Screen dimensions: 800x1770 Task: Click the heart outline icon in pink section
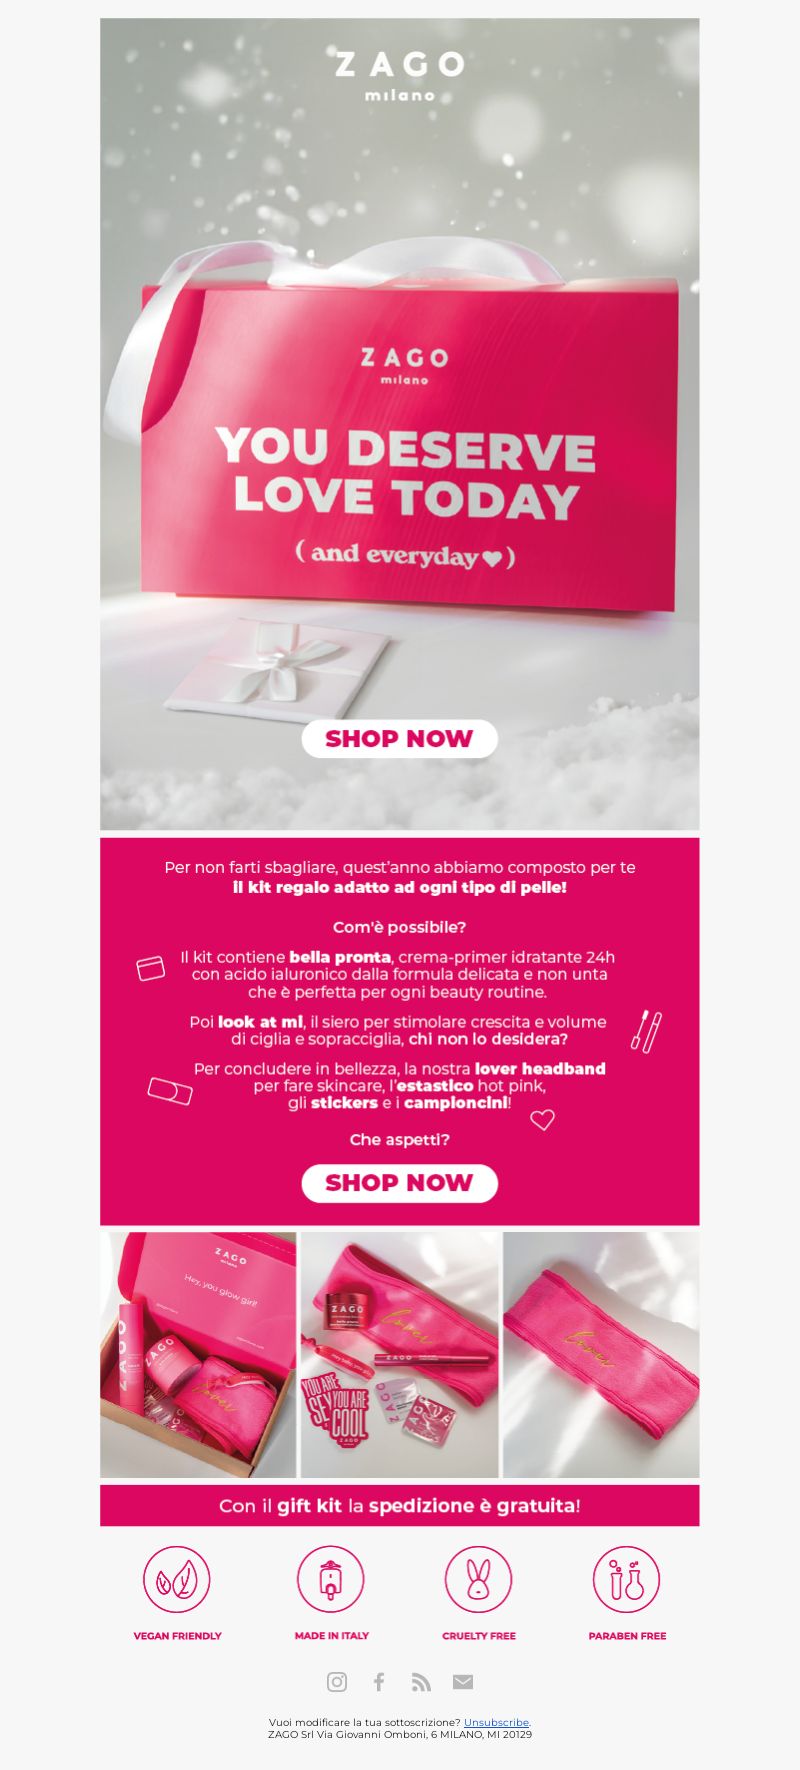tap(542, 1120)
